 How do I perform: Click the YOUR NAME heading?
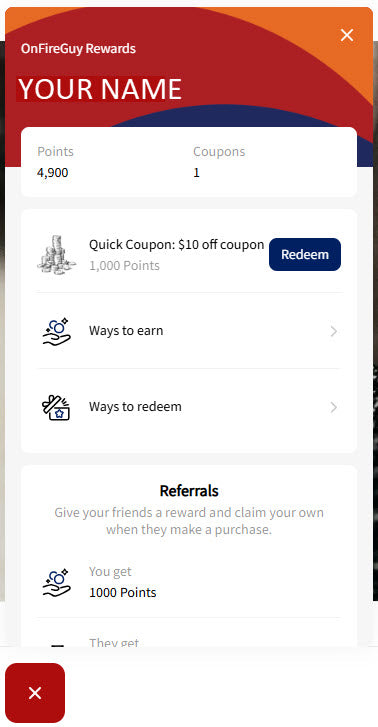[x=100, y=89]
